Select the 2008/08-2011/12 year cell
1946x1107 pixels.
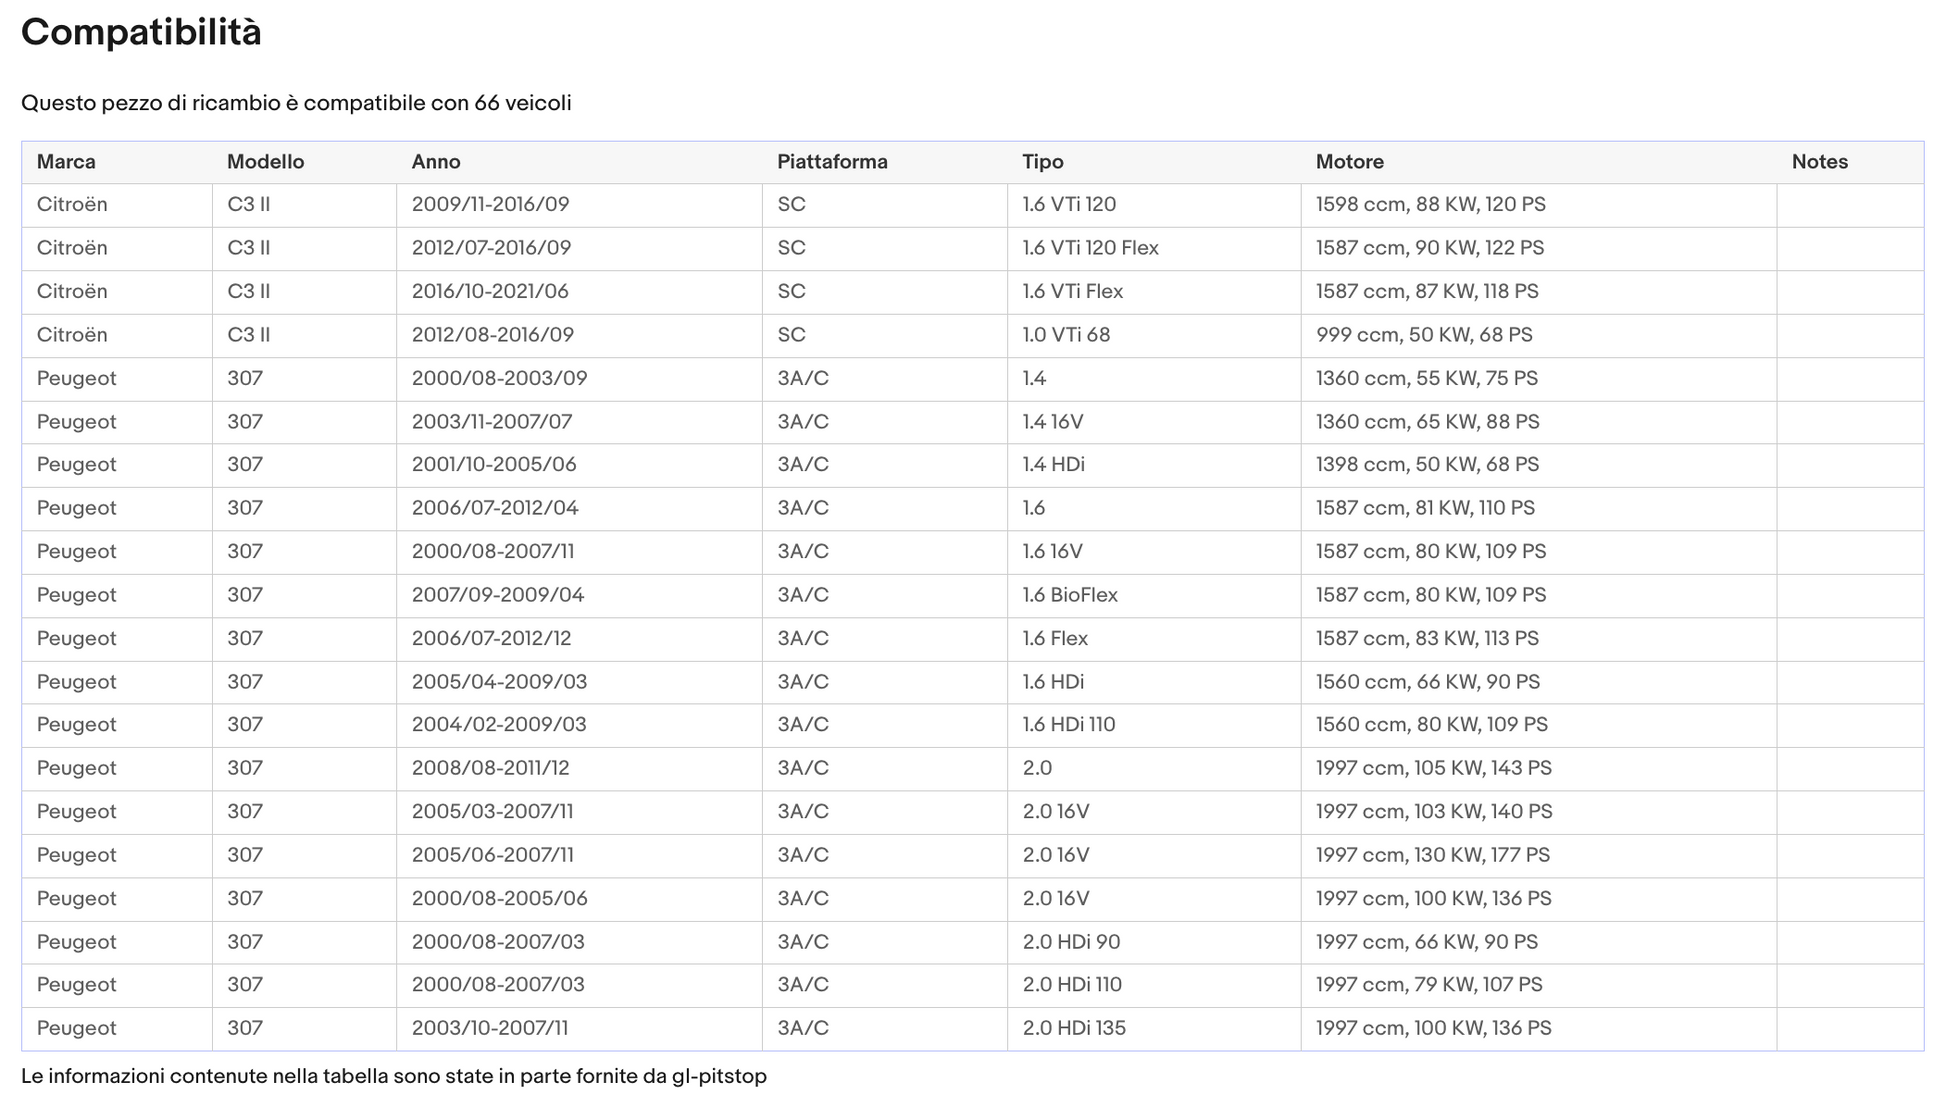[x=579, y=768]
